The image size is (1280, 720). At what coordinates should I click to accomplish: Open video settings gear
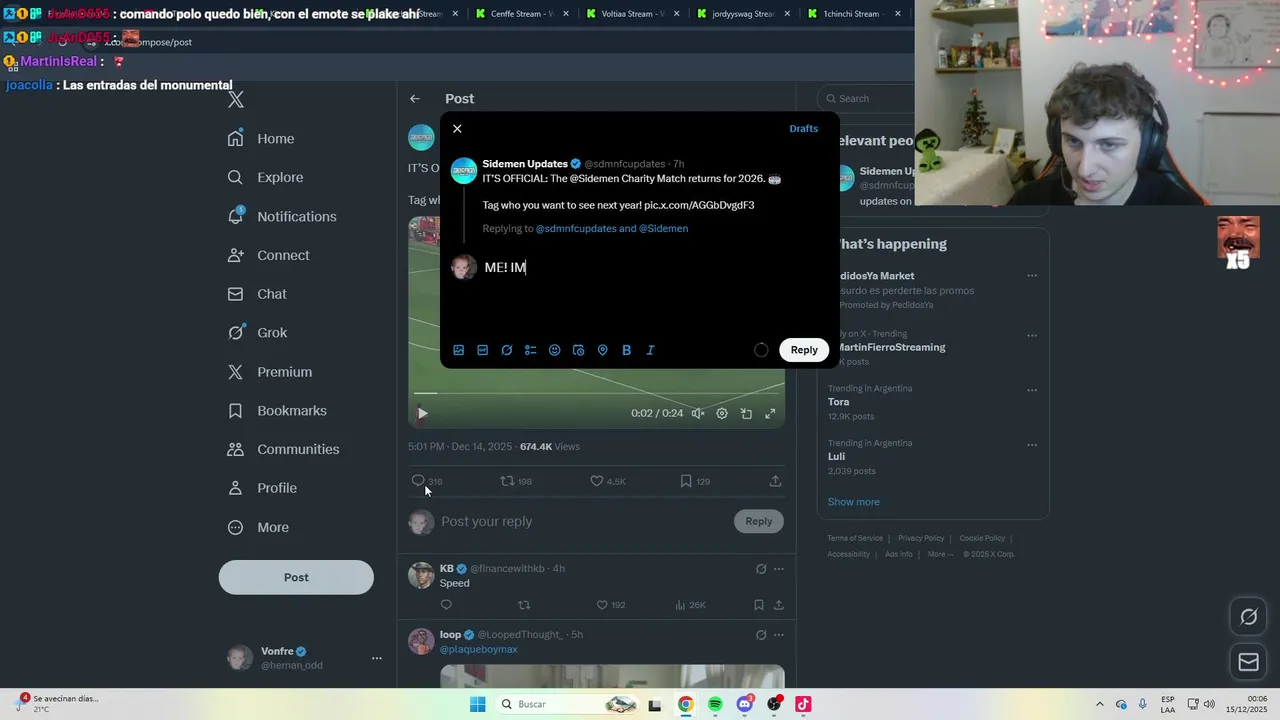(x=722, y=413)
